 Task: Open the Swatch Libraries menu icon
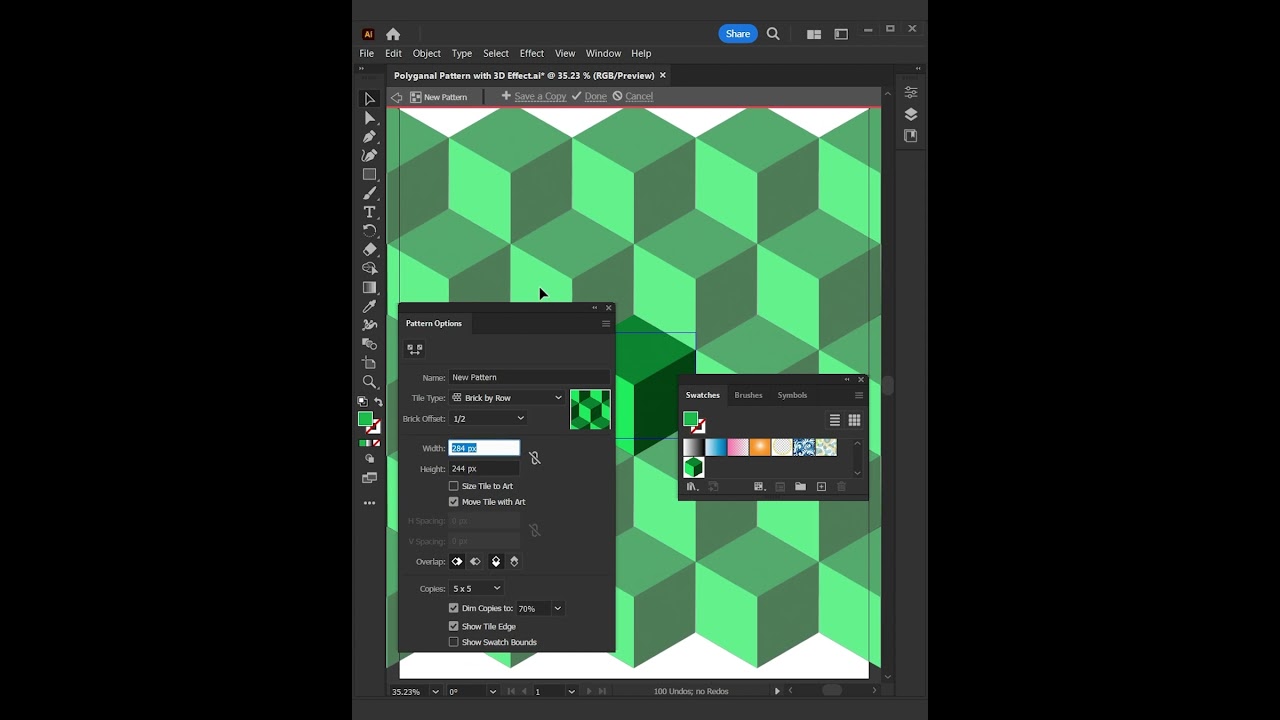[x=691, y=487]
